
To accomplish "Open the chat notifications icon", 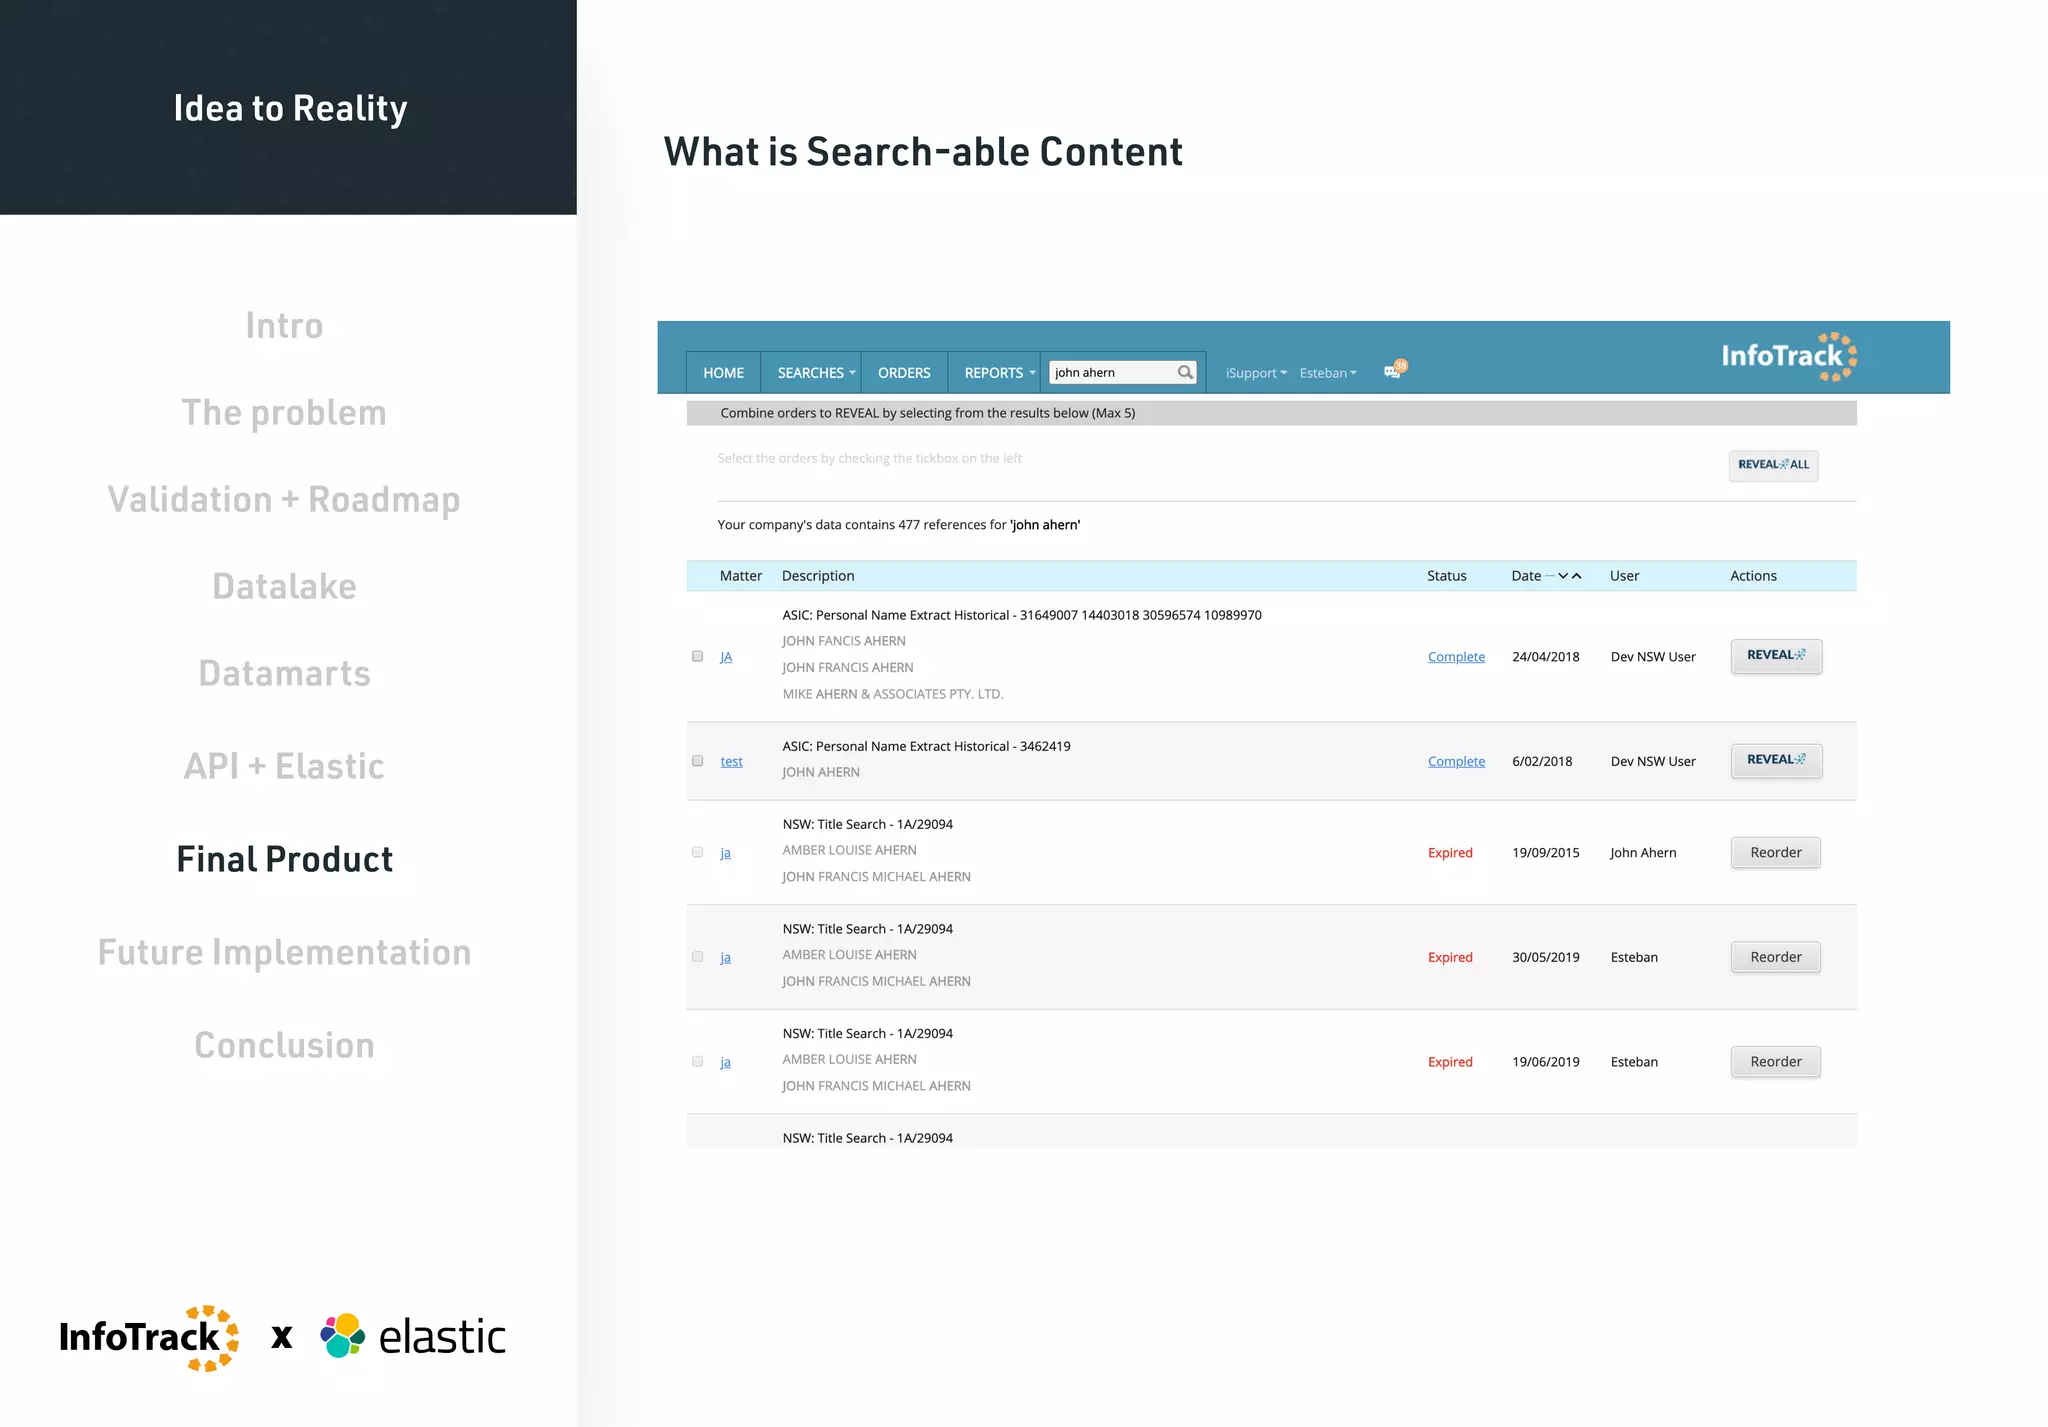I will (1394, 370).
